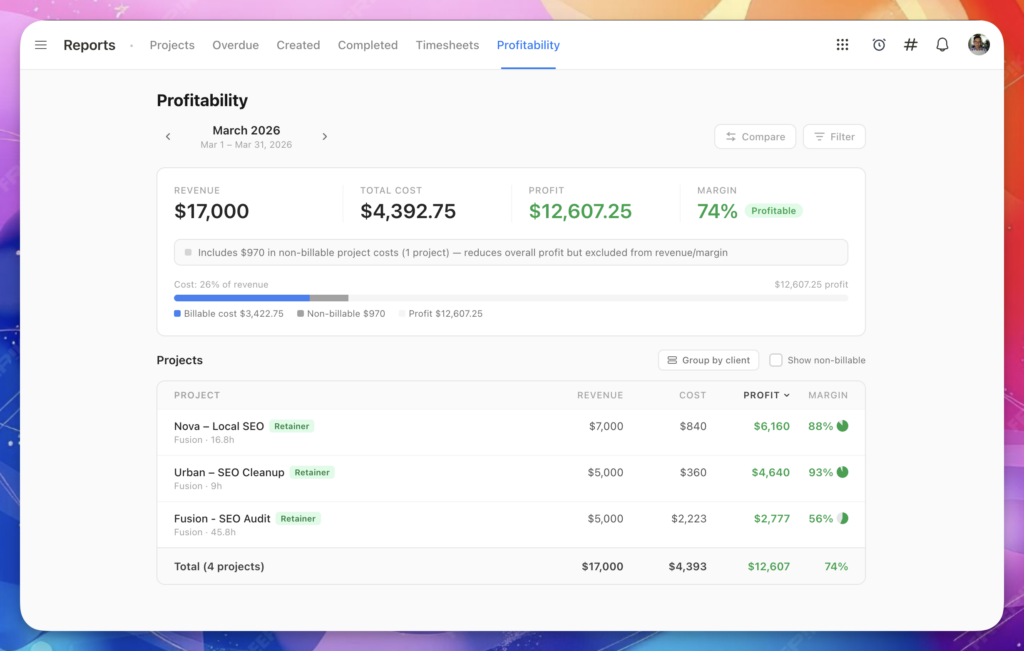Click the 88% margin pie icon
This screenshot has width=1024, height=651.
click(842, 426)
